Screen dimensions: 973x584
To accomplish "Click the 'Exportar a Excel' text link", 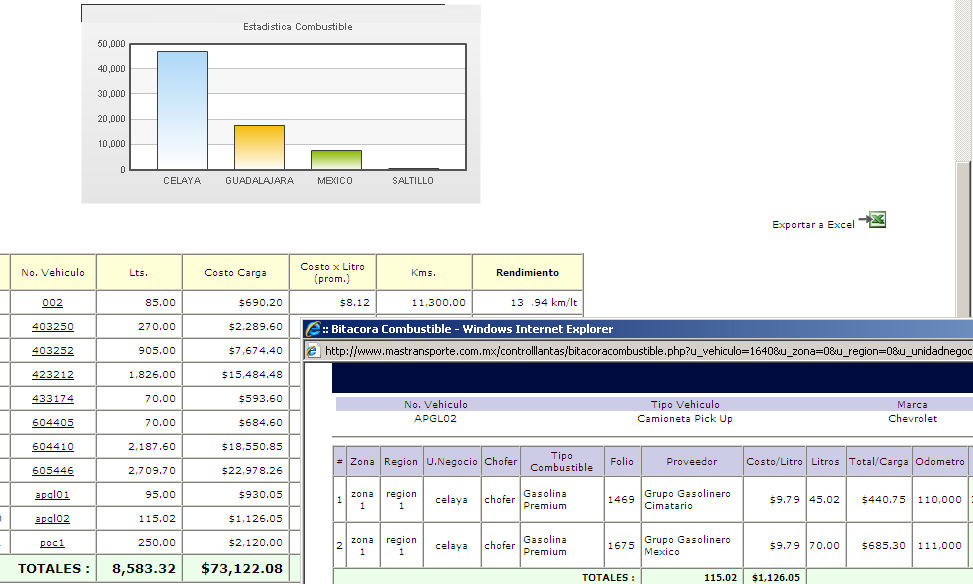I will tap(813, 225).
